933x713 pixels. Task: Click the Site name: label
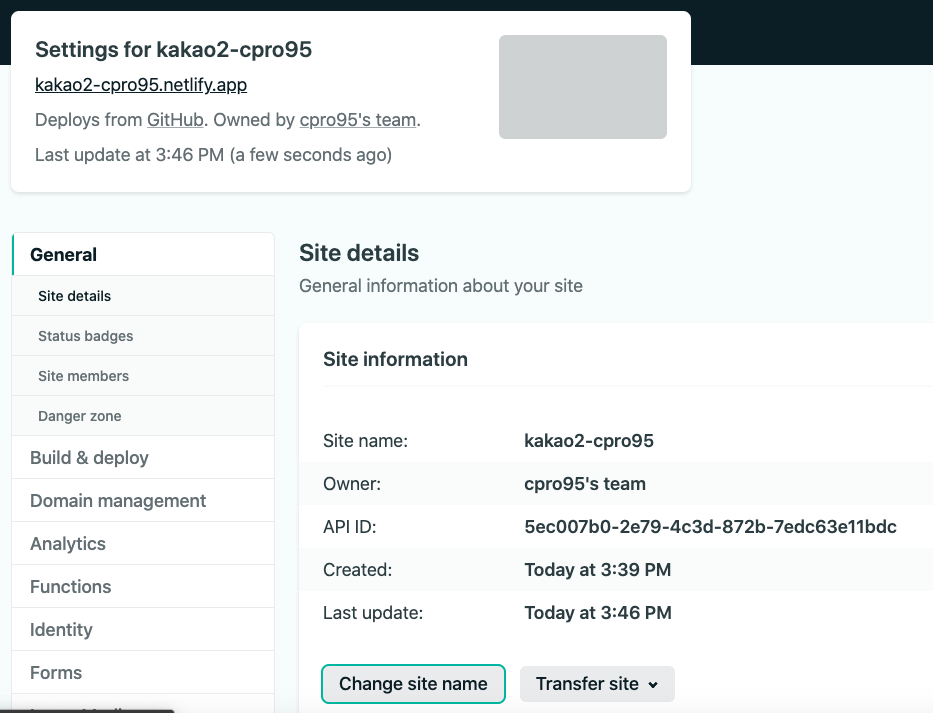pos(365,440)
